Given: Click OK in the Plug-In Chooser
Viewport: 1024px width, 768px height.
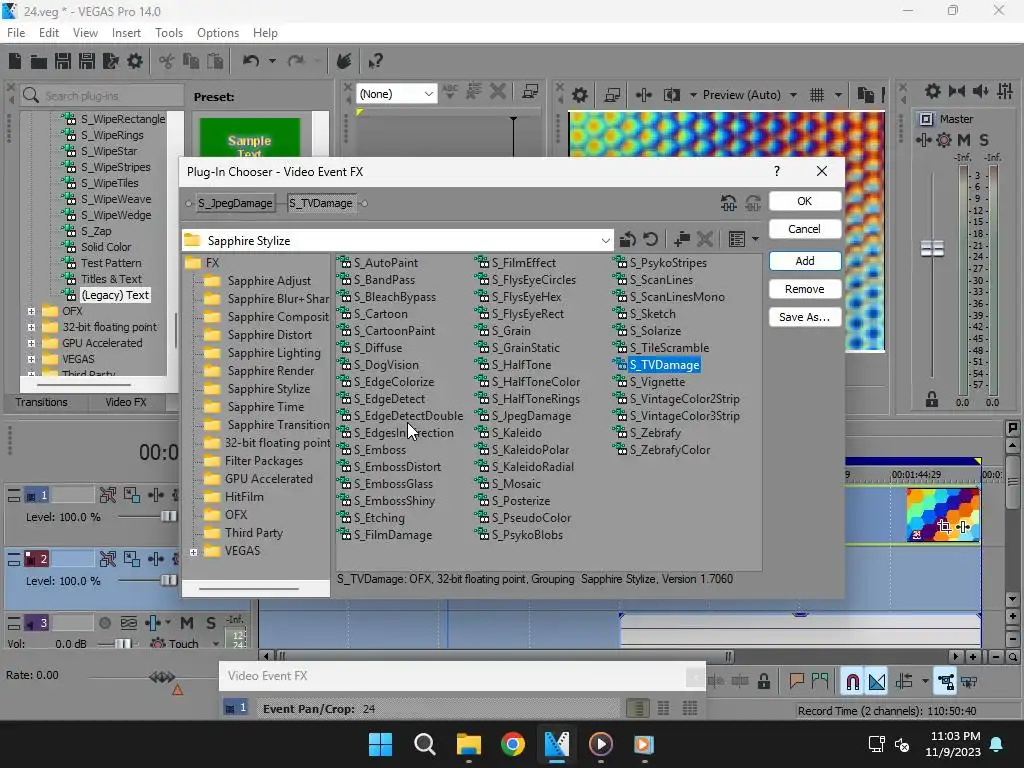Looking at the screenshot, I should tap(805, 201).
